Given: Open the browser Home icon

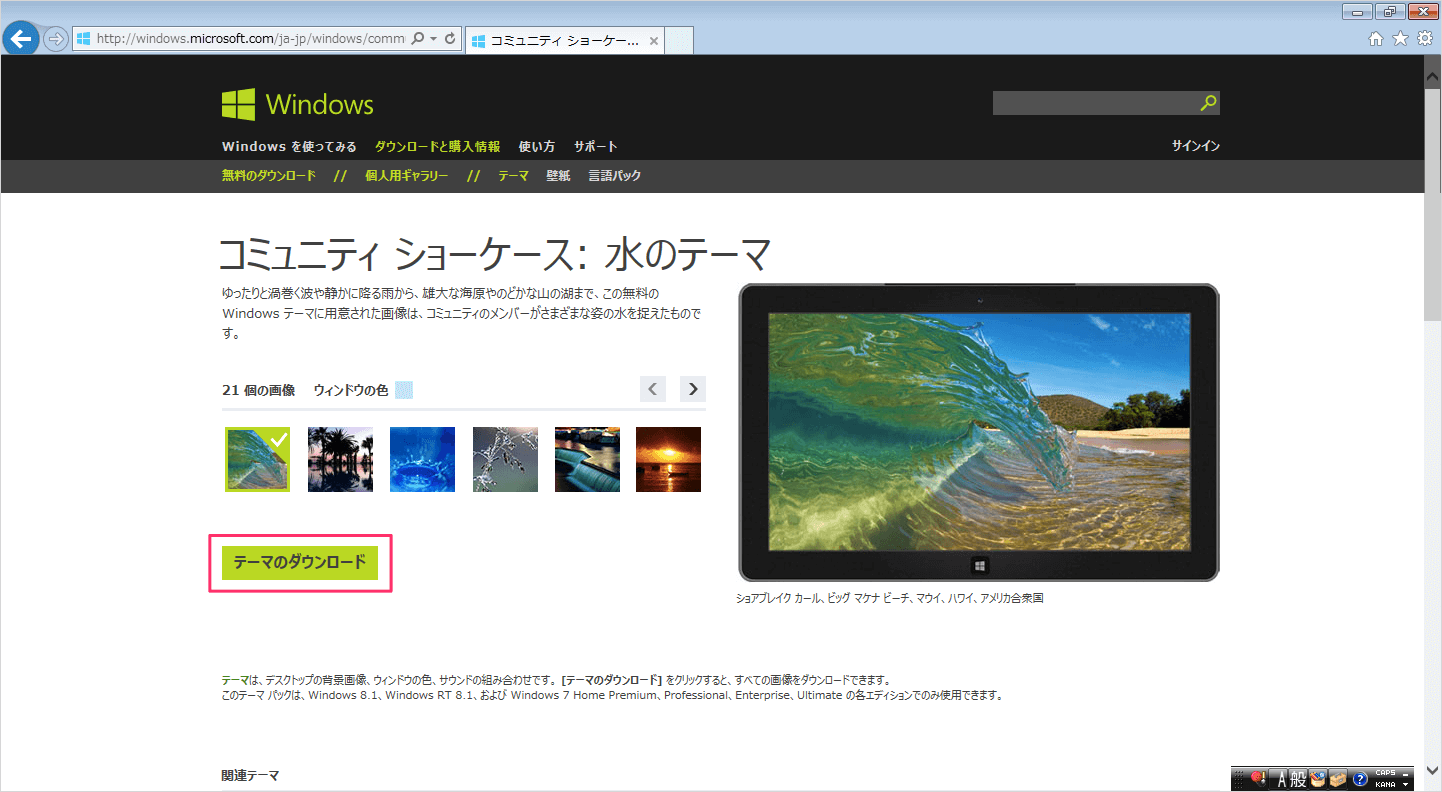Looking at the screenshot, I should pyautogui.click(x=1376, y=39).
